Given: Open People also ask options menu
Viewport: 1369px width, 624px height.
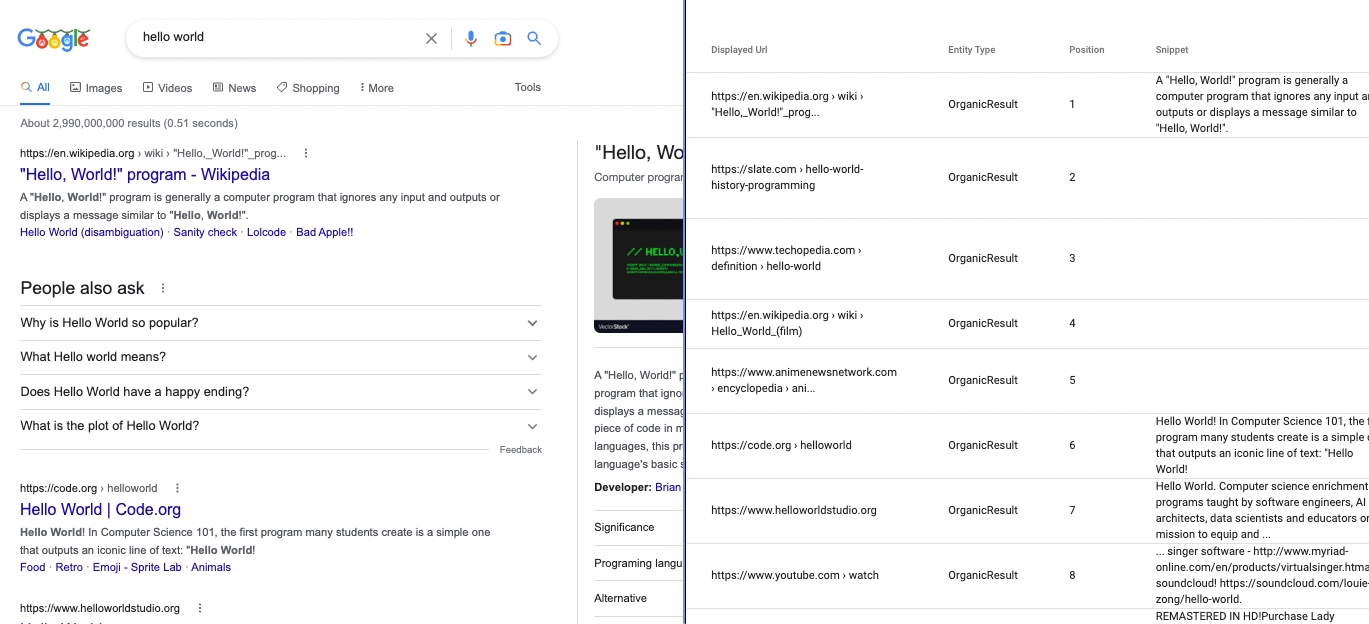Looking at the screenshot, I should tap(163, 288).
